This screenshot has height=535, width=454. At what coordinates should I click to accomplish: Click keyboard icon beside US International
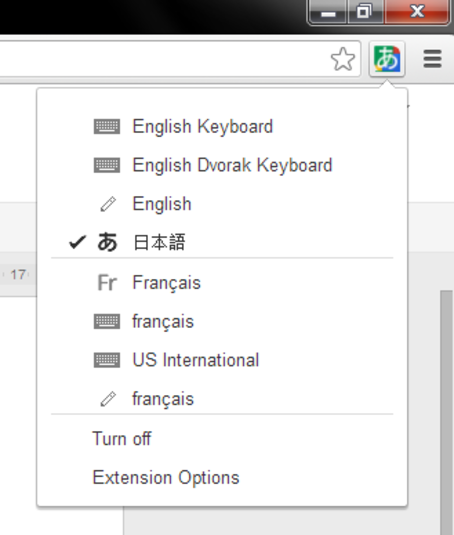[x=107, y=360]
